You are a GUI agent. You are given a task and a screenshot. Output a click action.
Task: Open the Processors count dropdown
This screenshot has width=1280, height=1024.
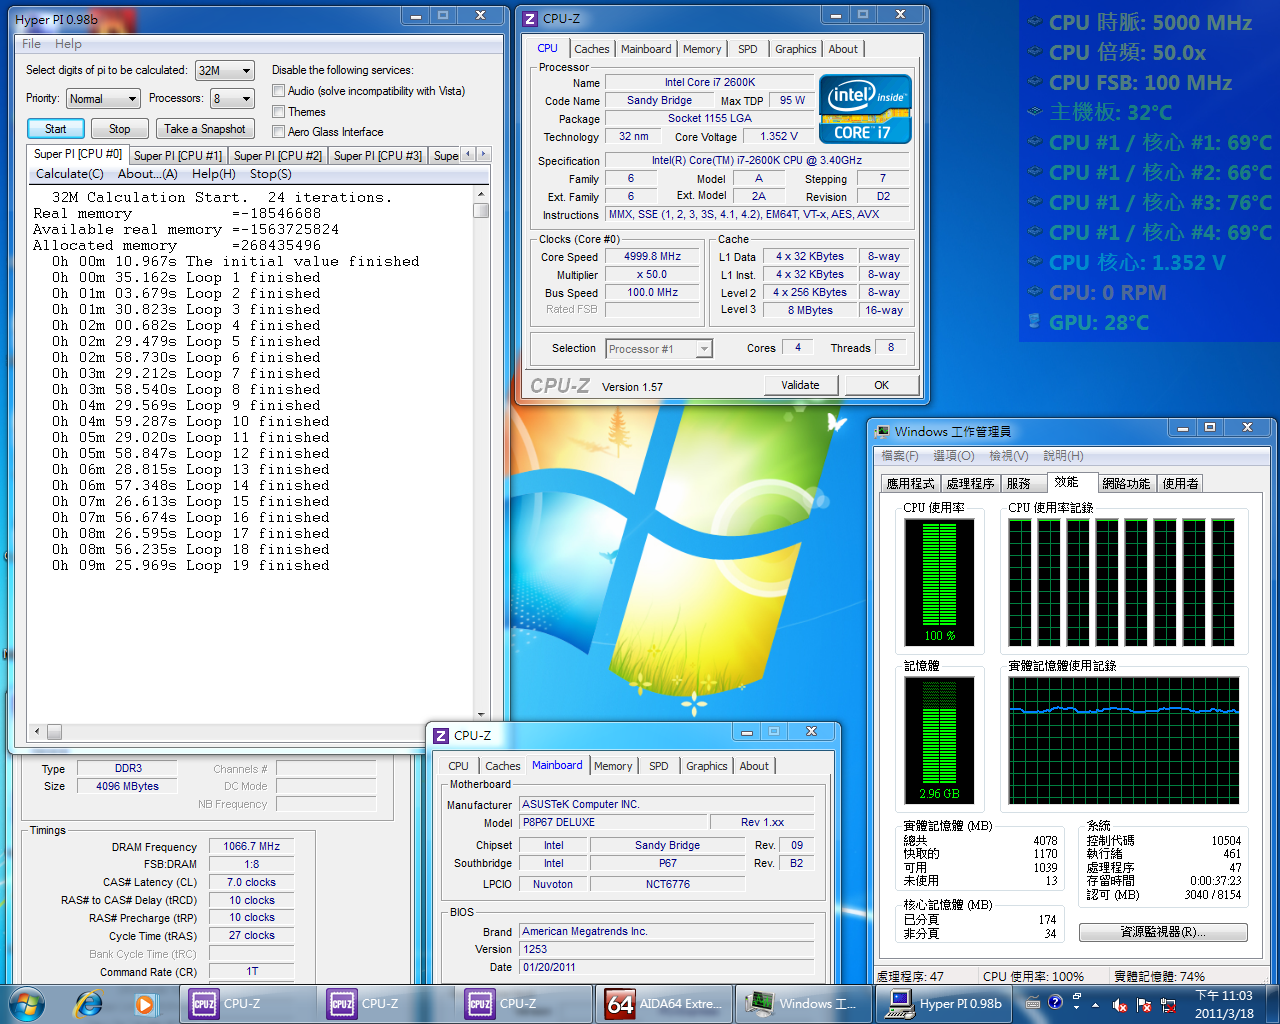click(x=231, y=99)
